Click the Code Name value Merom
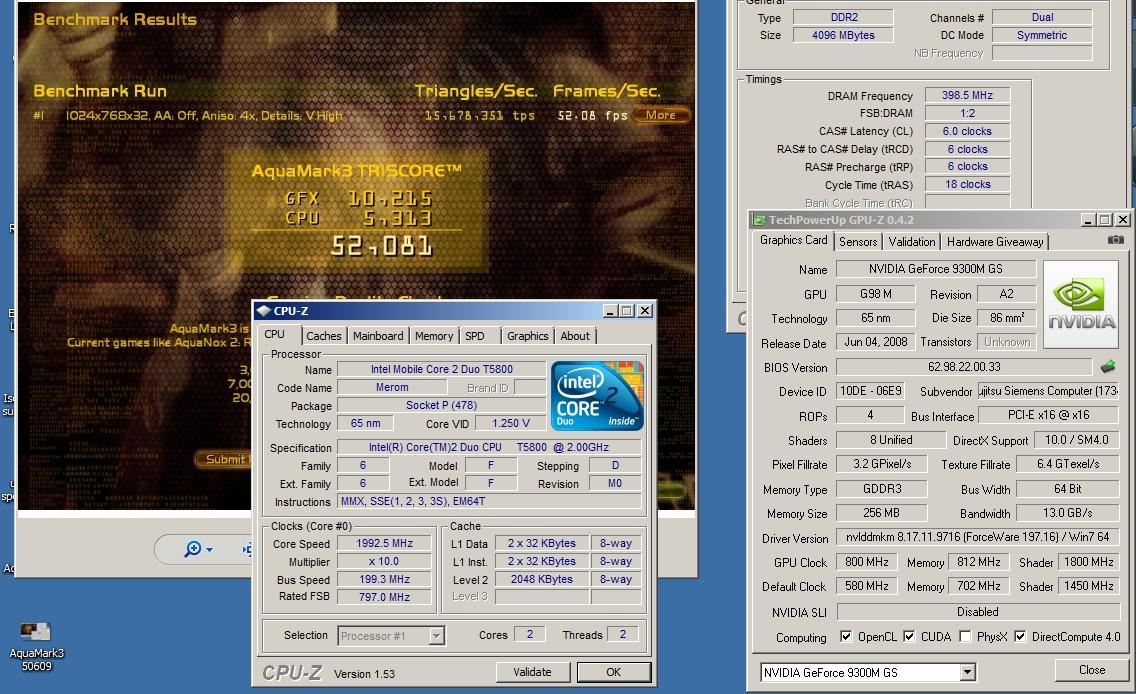Screen dimensions: 1136x694 392,388
